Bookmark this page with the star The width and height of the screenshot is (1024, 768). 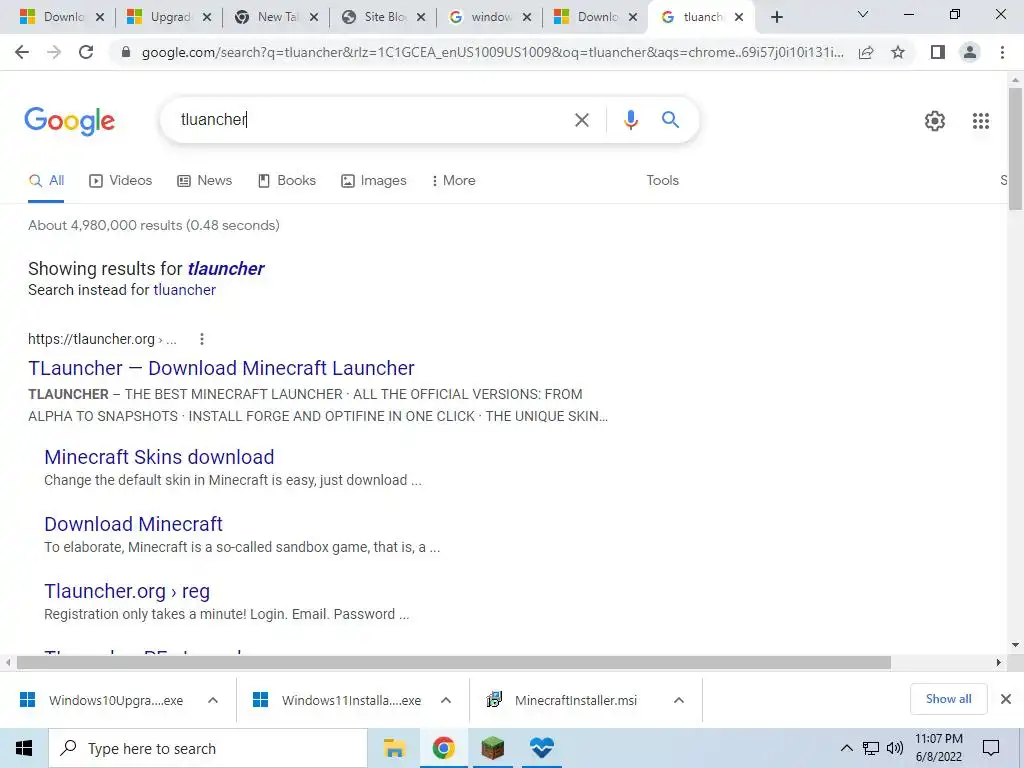pyautogui.click(x=898, y=52)
